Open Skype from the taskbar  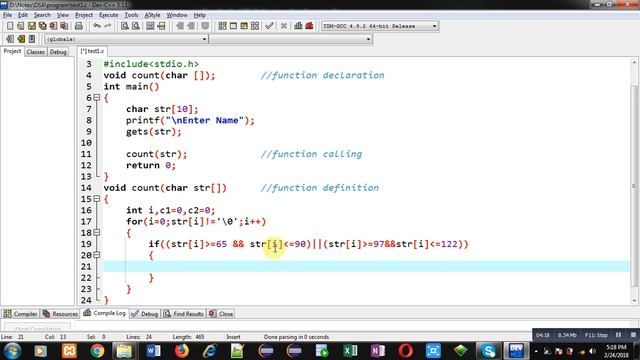(x=488, y=351)
